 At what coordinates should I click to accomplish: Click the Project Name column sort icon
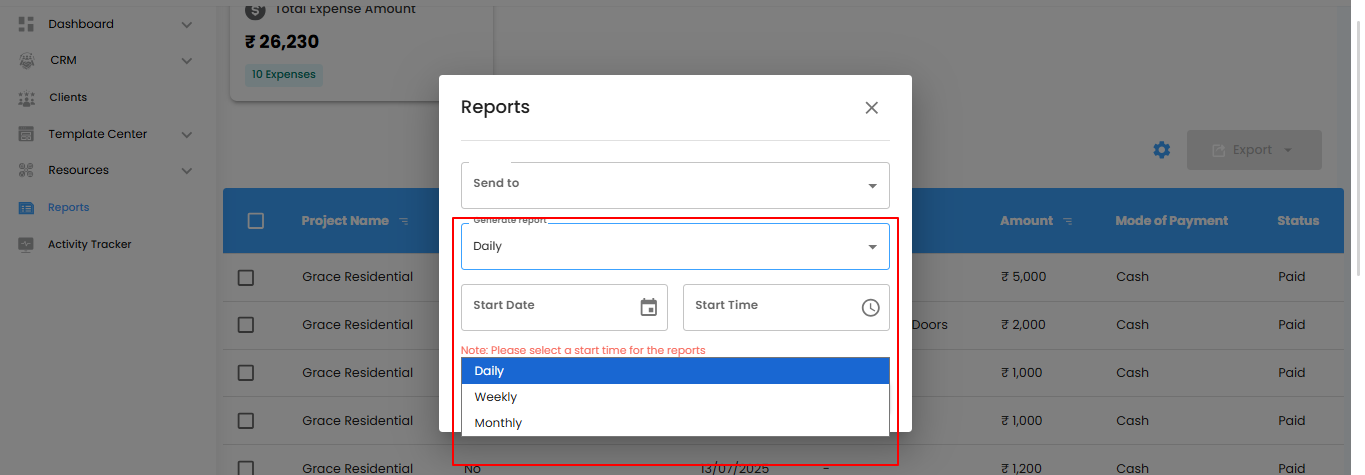click(403, 221)
